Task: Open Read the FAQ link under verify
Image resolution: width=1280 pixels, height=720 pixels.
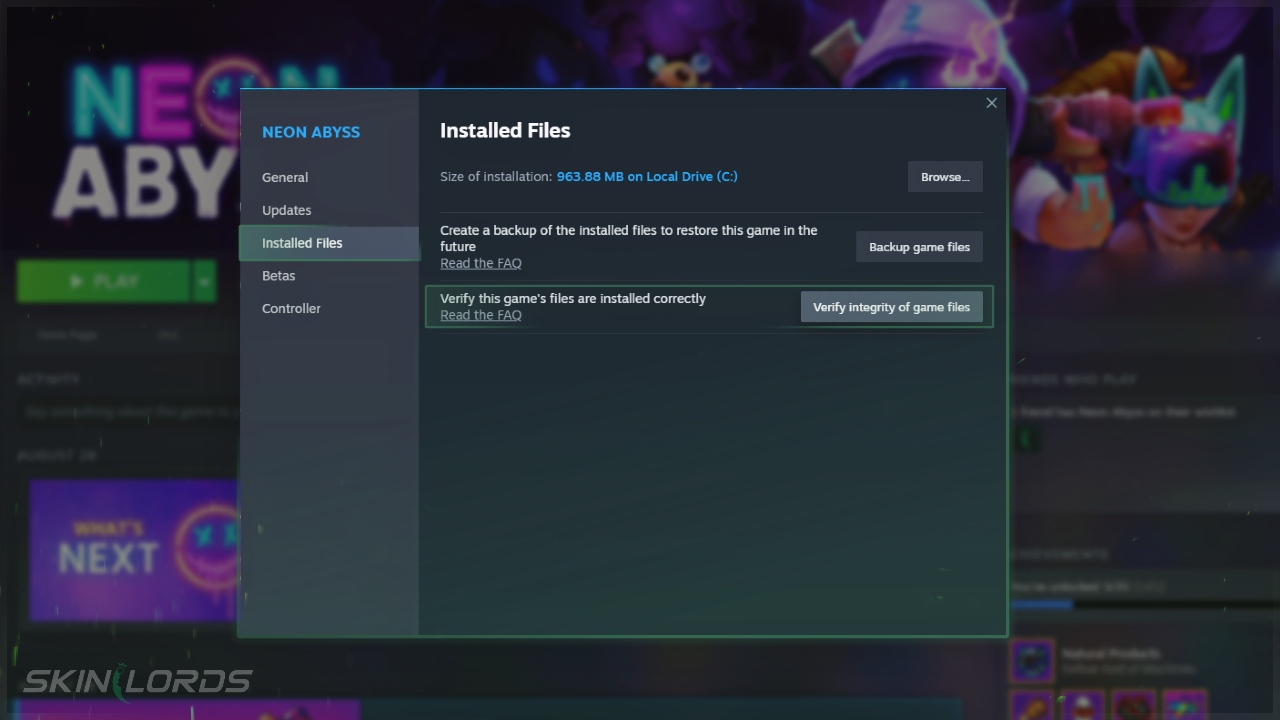Action: [x=481, y=315]
